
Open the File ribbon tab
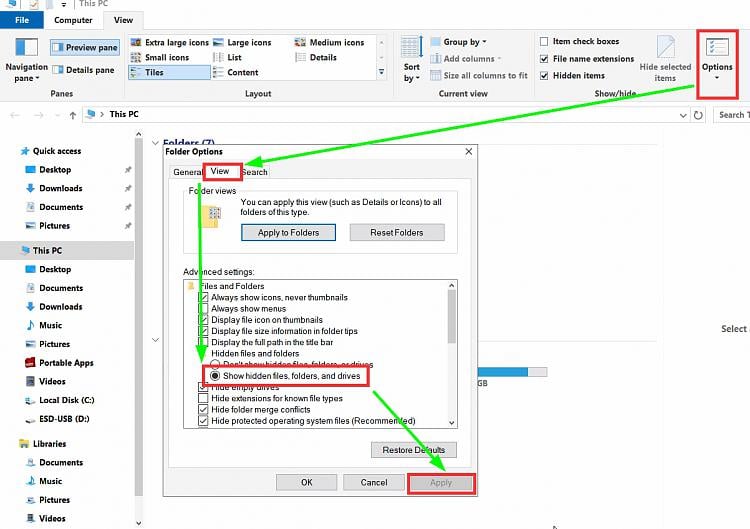(22, 20)
